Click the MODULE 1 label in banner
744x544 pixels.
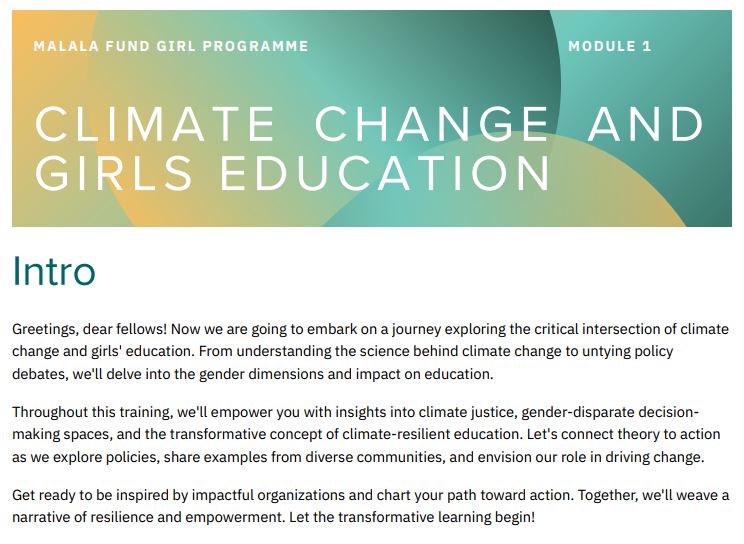tap(609, 46)
